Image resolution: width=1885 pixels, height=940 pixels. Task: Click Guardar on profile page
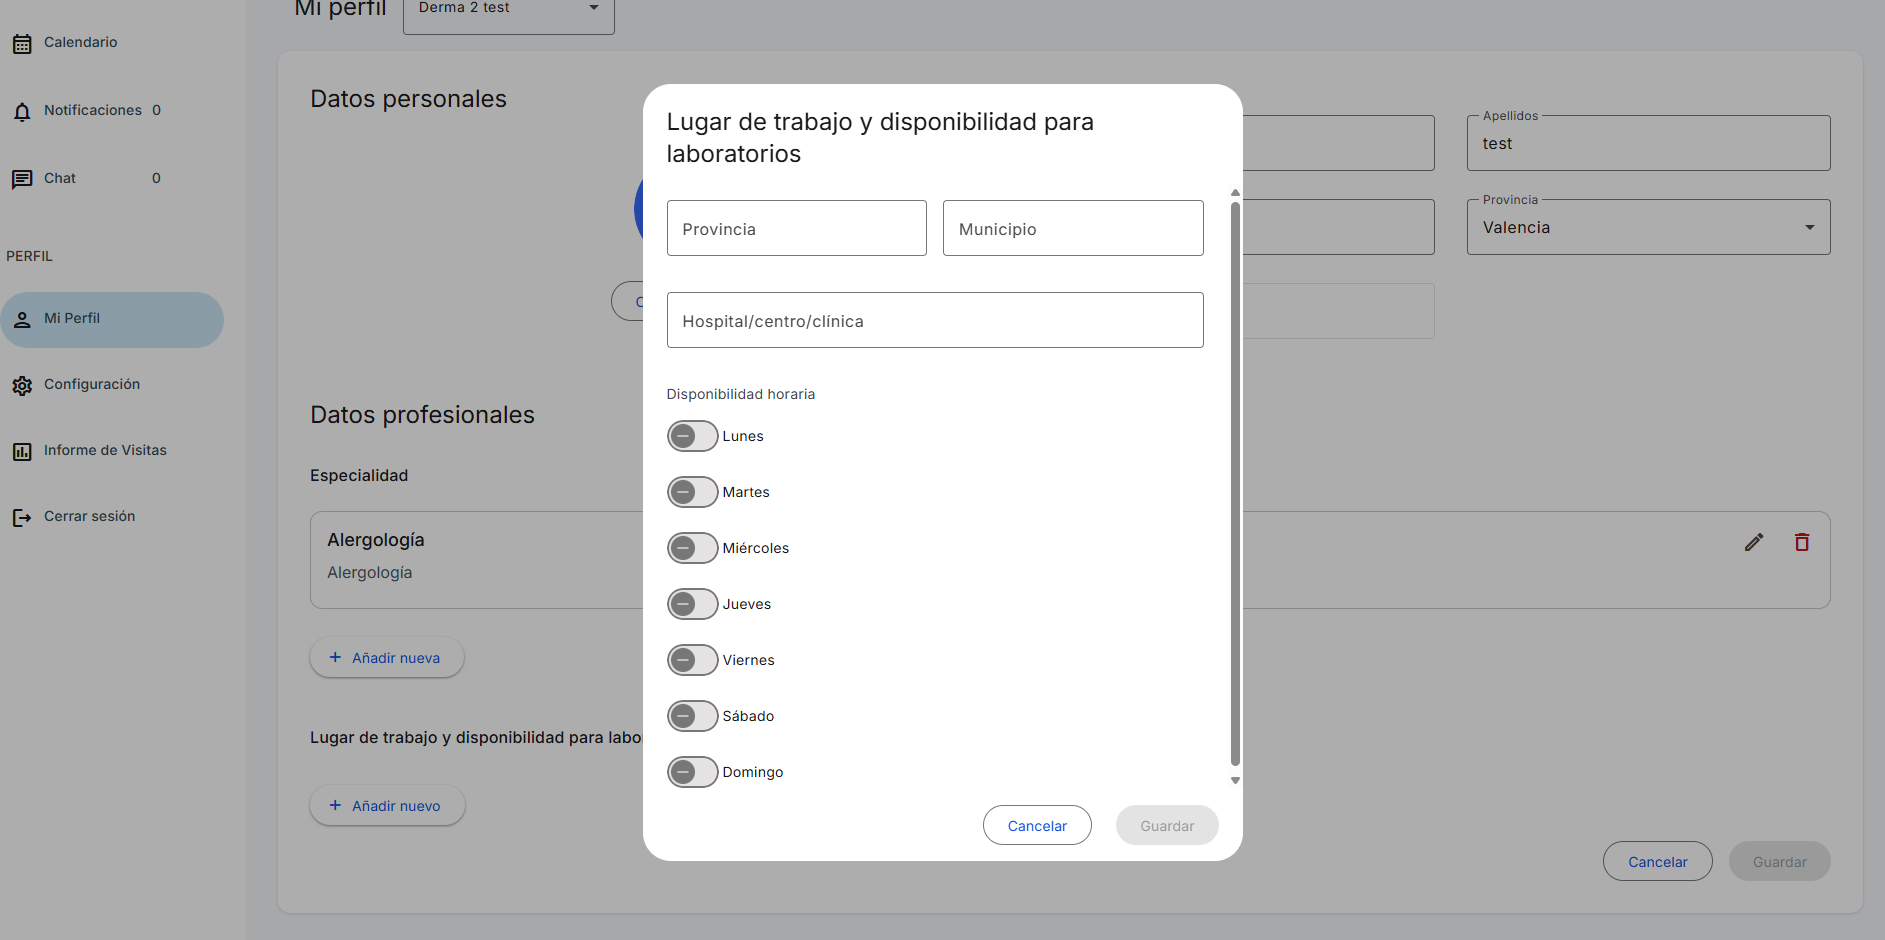click(x=1779, y=861)
